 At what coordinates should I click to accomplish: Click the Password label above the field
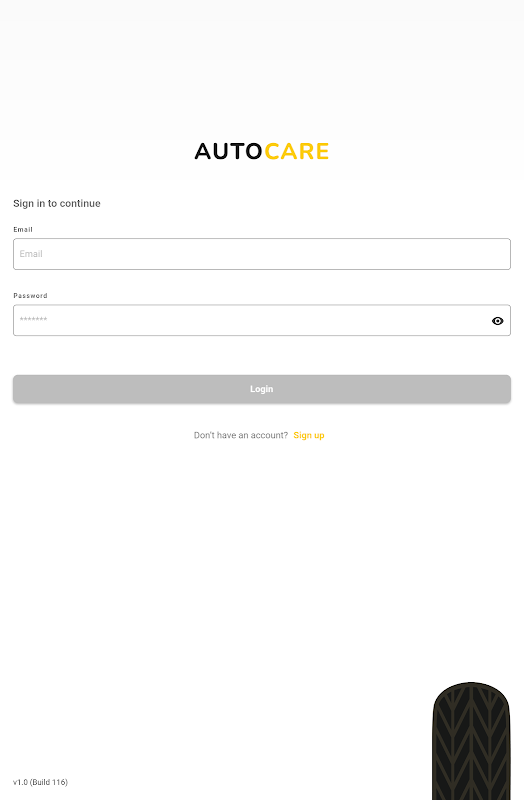(x=30, y=296)
